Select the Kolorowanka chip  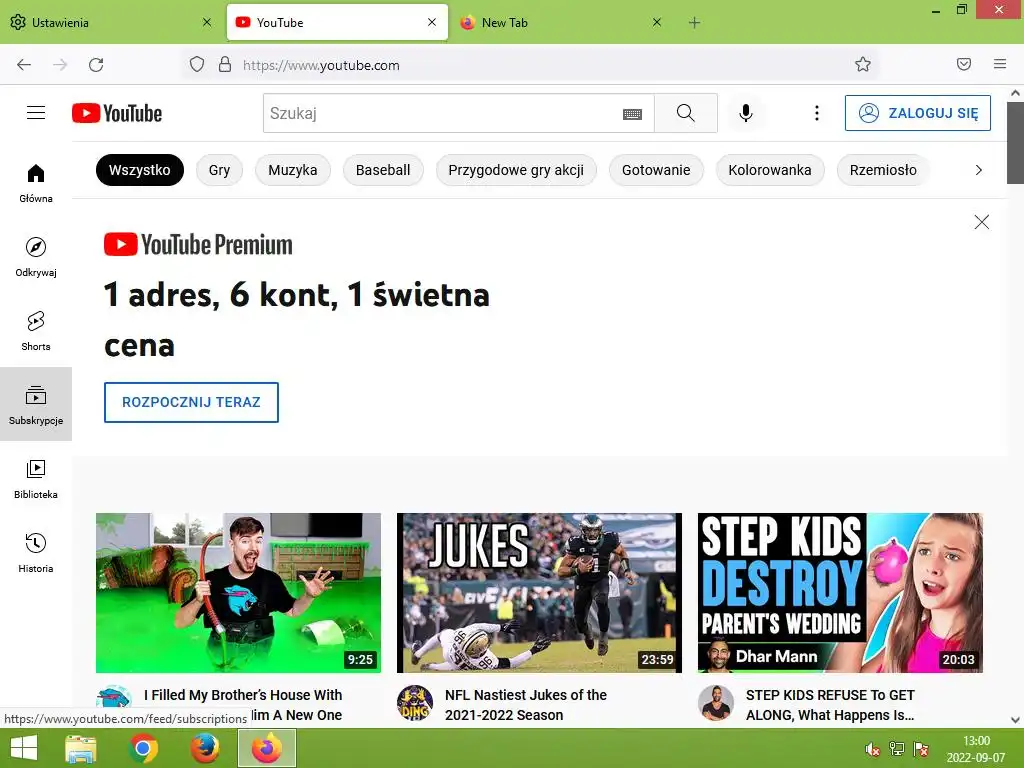coord(770,170)
